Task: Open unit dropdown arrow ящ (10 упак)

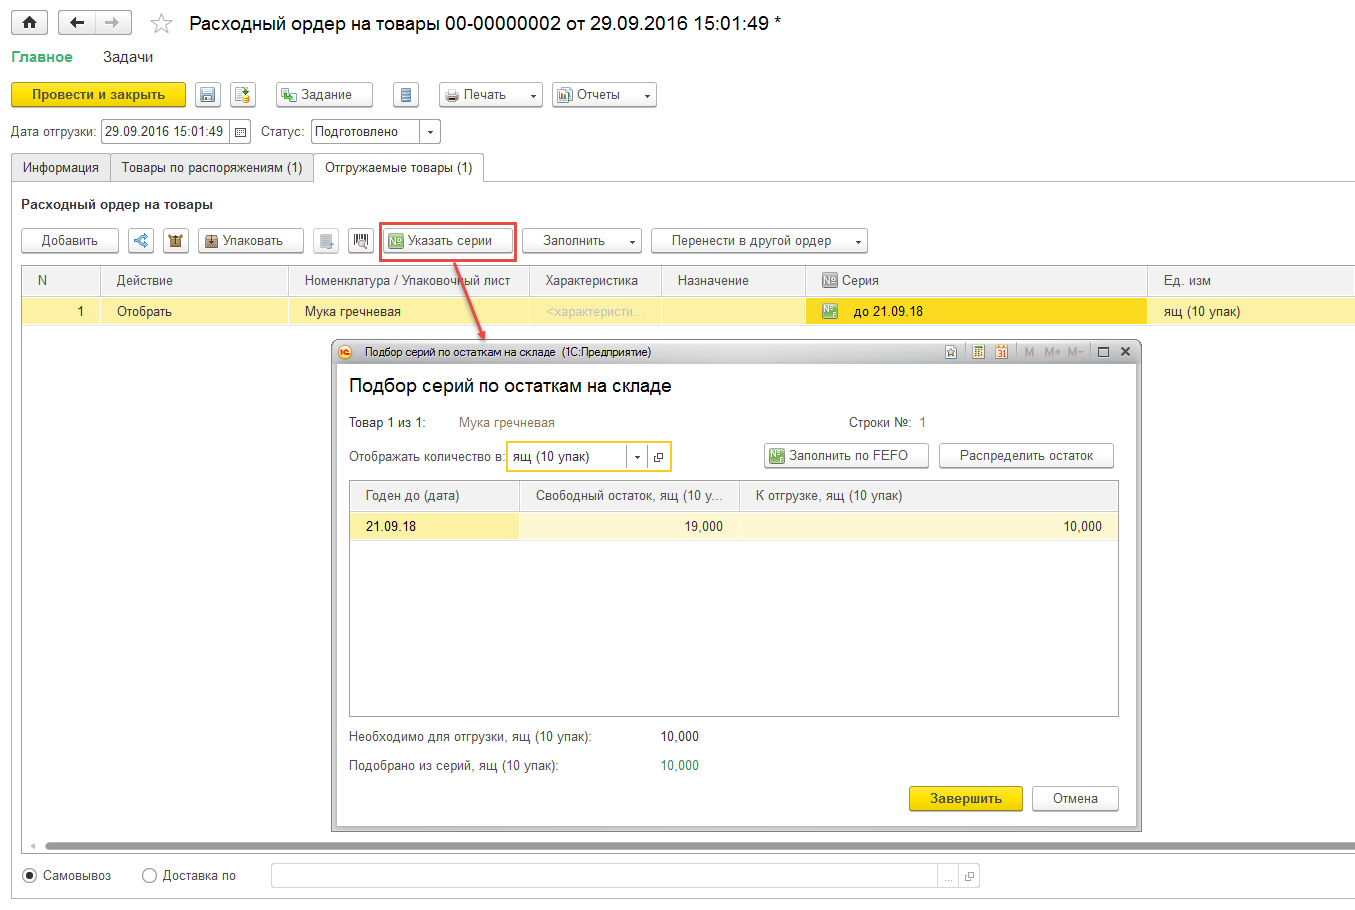Action: click(637, 457)
